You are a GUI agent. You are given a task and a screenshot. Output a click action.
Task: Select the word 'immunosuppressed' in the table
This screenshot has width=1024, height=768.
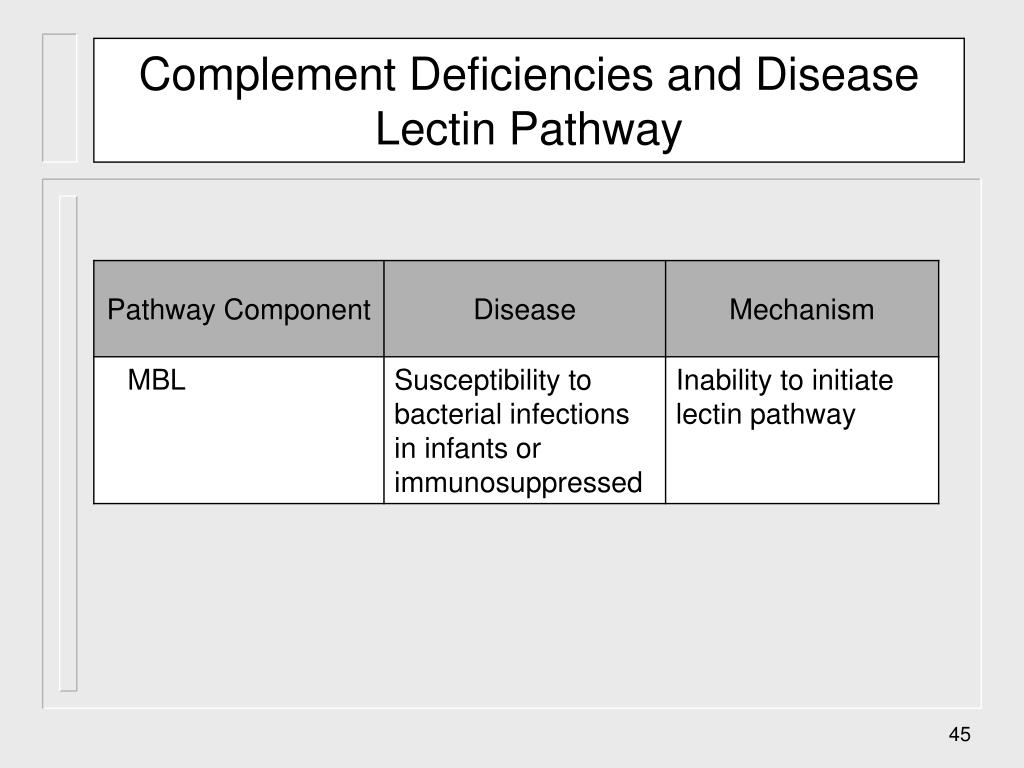(518, 483)
